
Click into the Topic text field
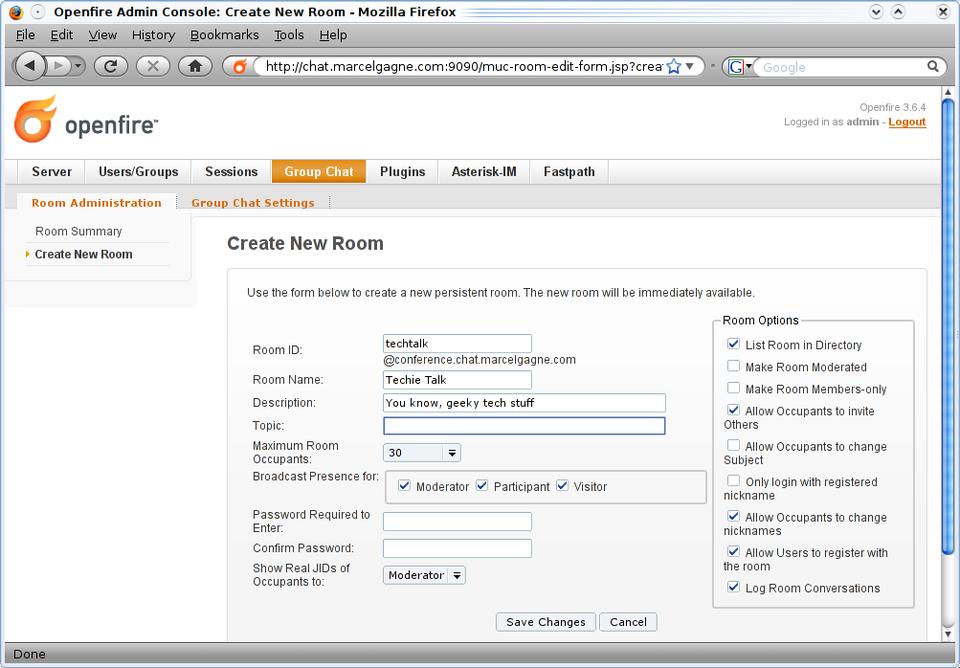tap(524, 426)
